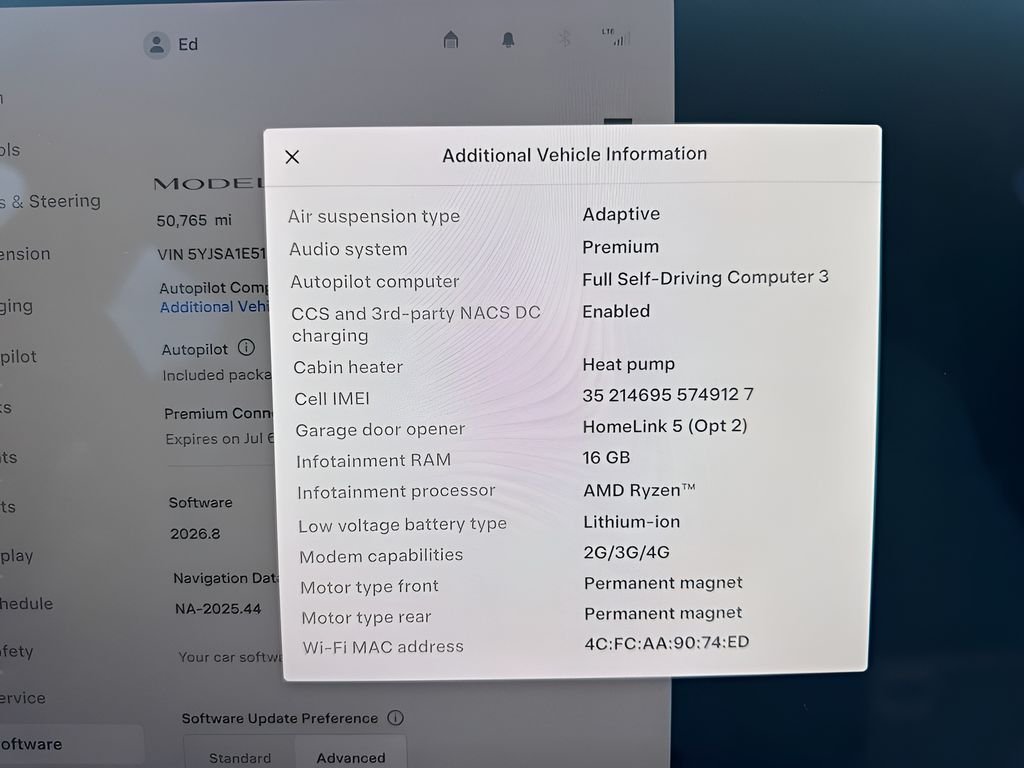Click info icon beside Software Update Preference
Viewport: 1024px width, 768px height.
(x=395, y=718)
